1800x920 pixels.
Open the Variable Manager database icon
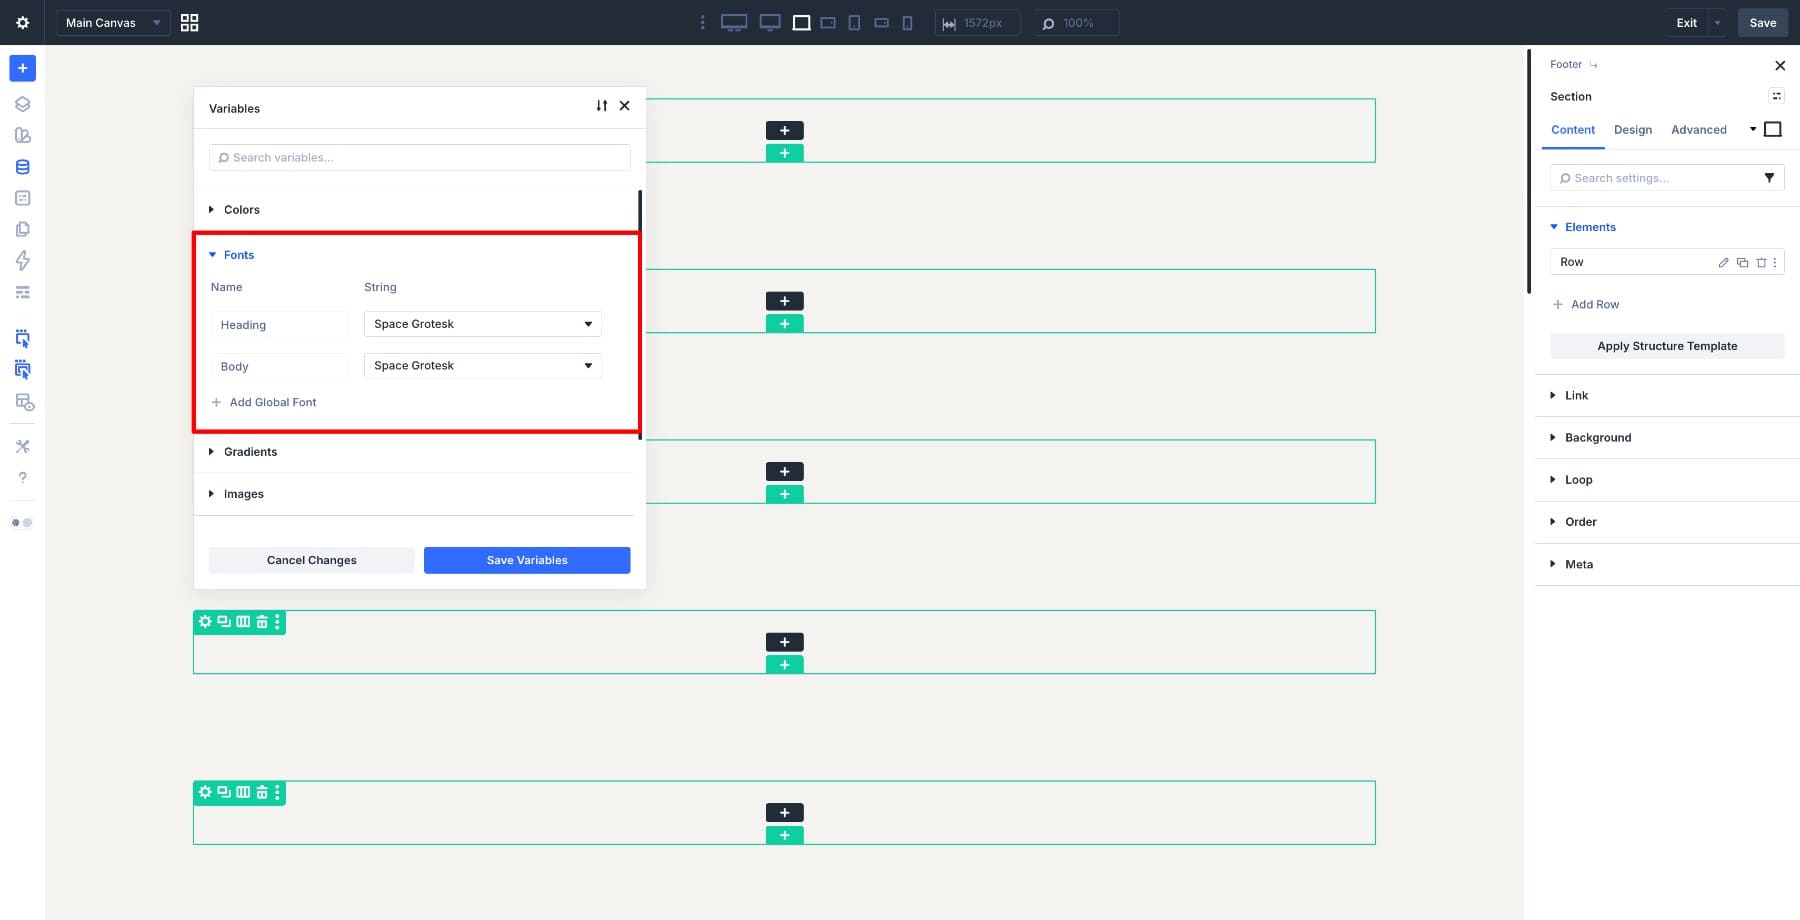click(22, 167)
